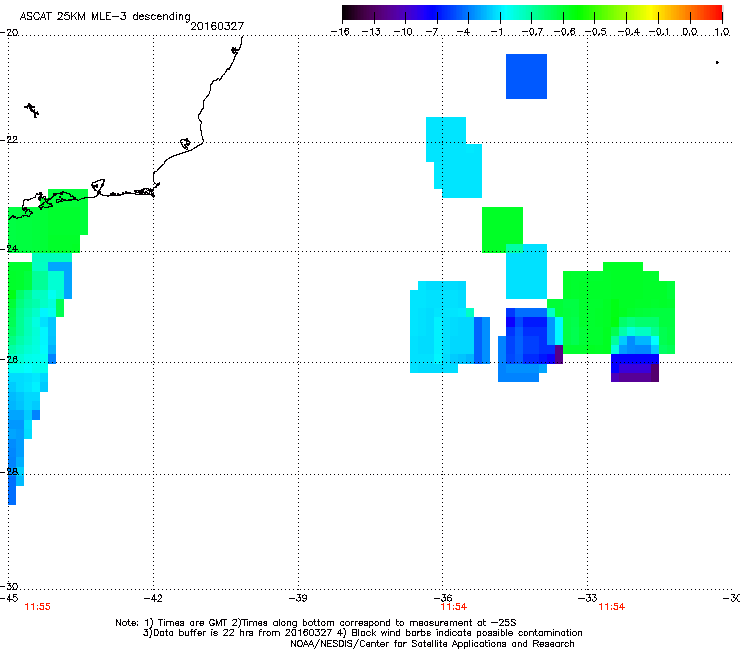
Task: Click the black end of the color bar
Action: tap(349, 12)
